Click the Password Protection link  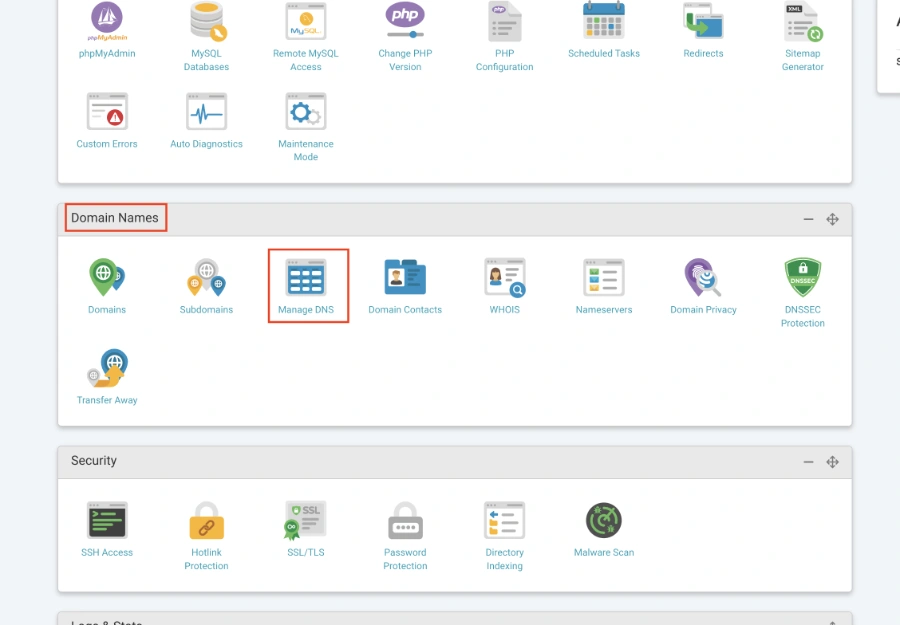pos(405,559)
